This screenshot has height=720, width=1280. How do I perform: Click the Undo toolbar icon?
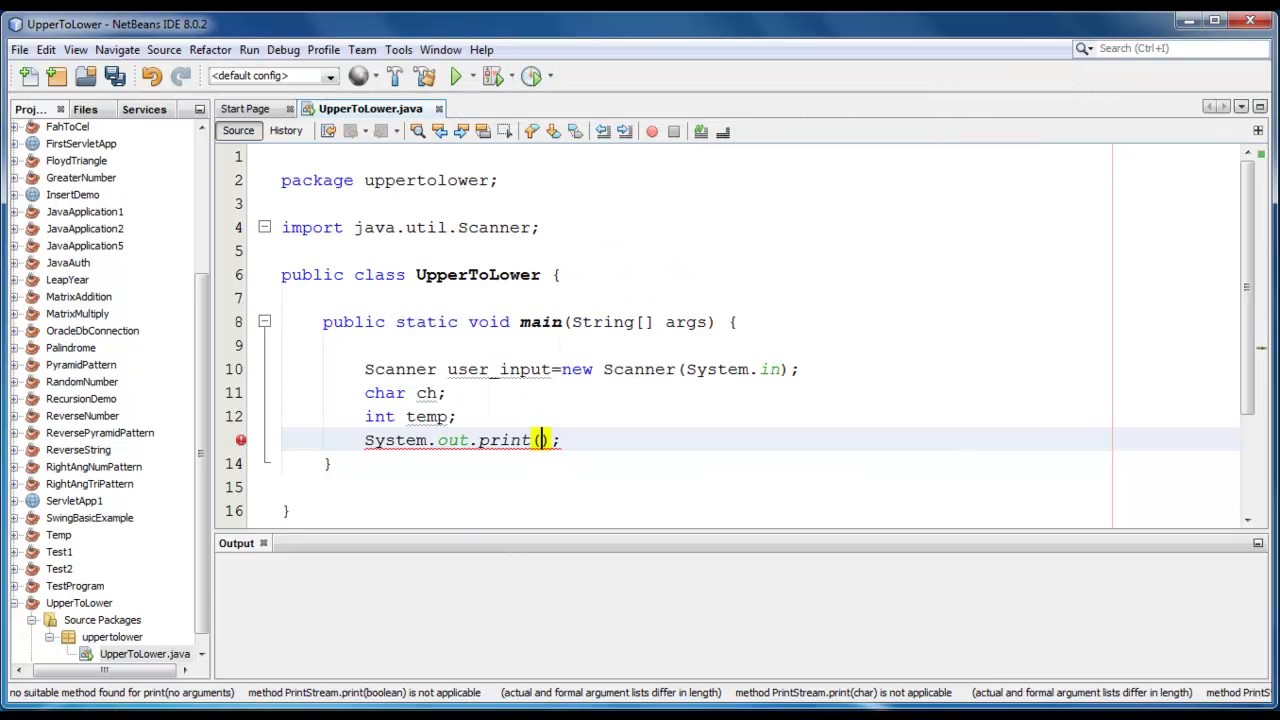tap(151, 76)
